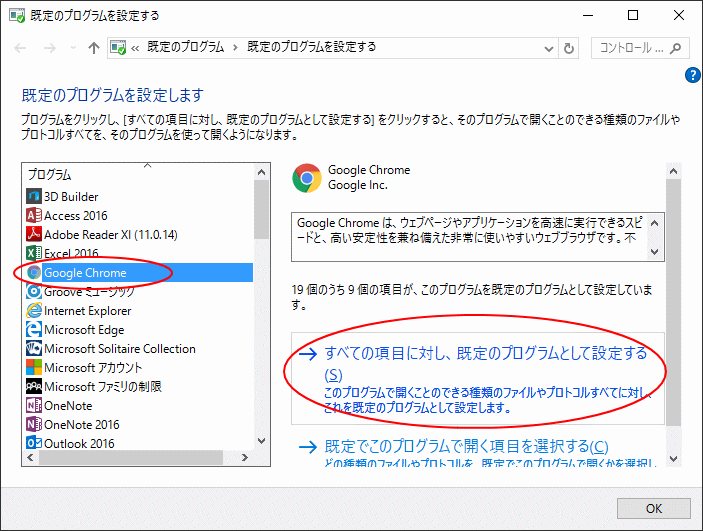Click details pane scroll down arrow
Viewport: 703px width, 531px height.
tap(673, 458)
